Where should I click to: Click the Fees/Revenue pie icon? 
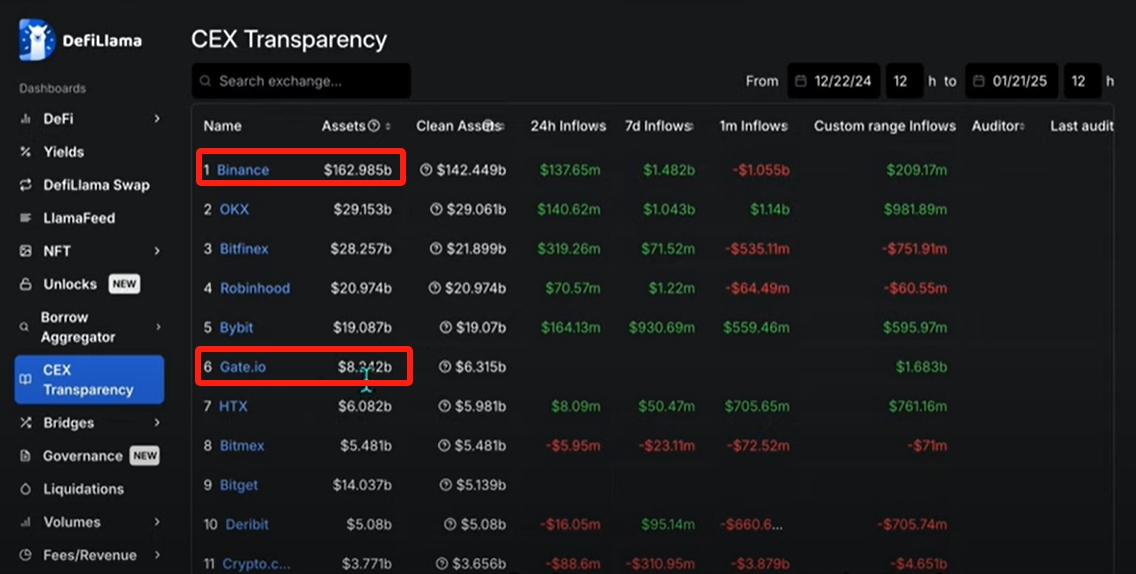[x=25, y=555]
